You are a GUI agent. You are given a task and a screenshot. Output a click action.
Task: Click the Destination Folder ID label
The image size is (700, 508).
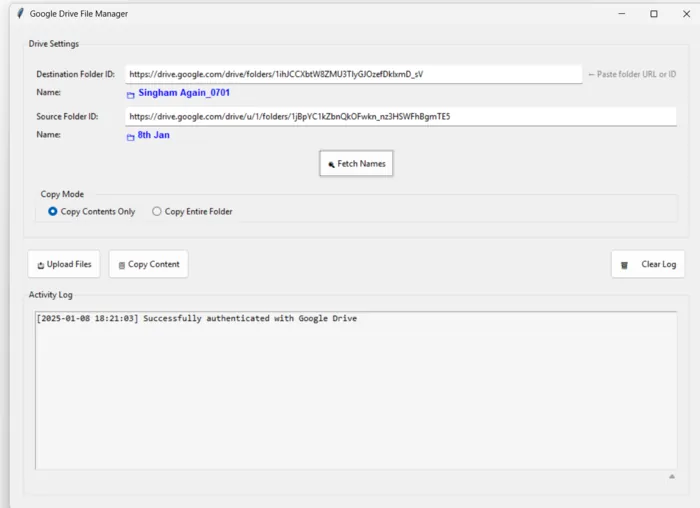(x=75, y=74)
